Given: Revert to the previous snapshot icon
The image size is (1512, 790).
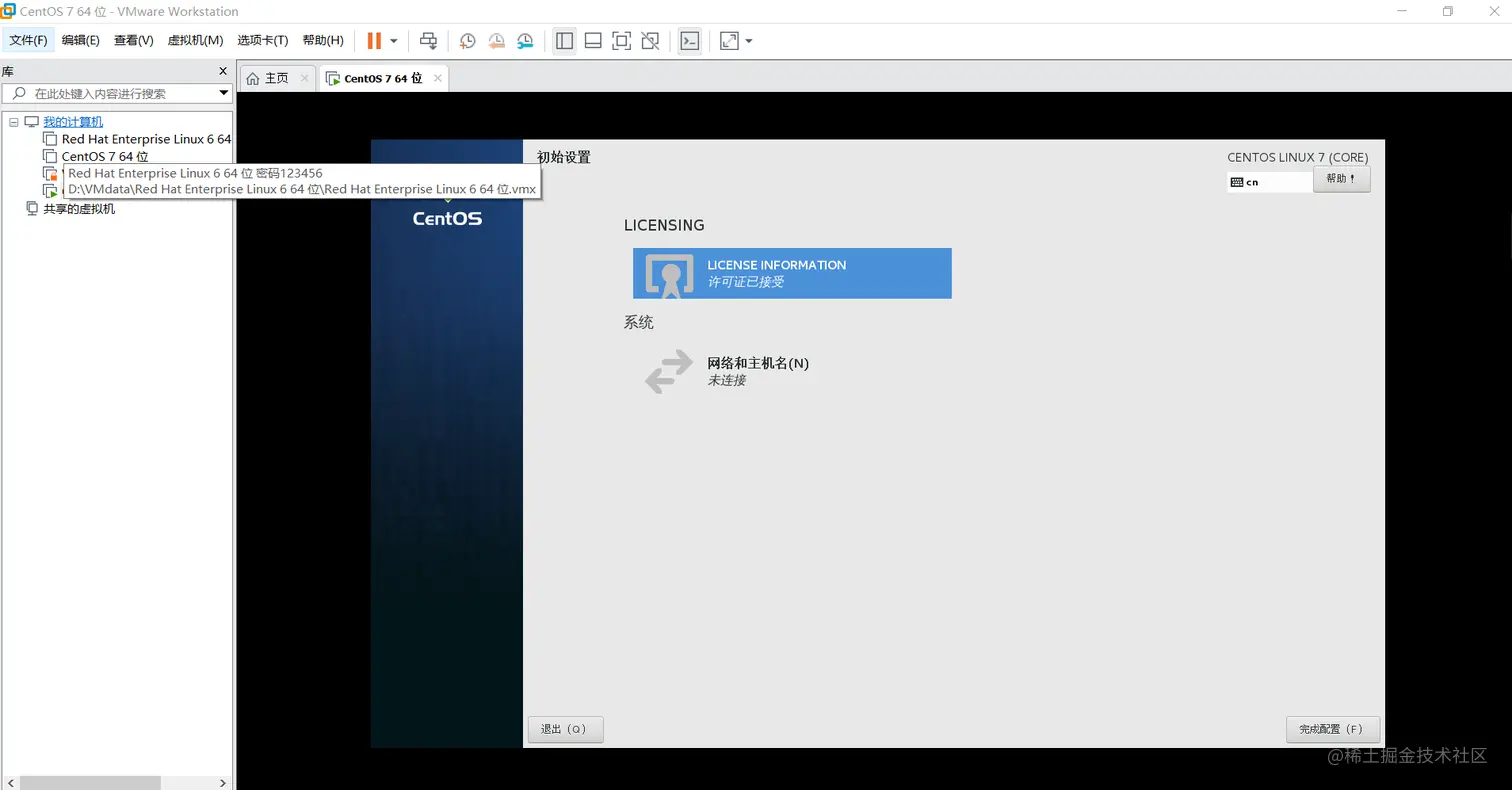Looking at the screenshot, I should click(496, 41).
